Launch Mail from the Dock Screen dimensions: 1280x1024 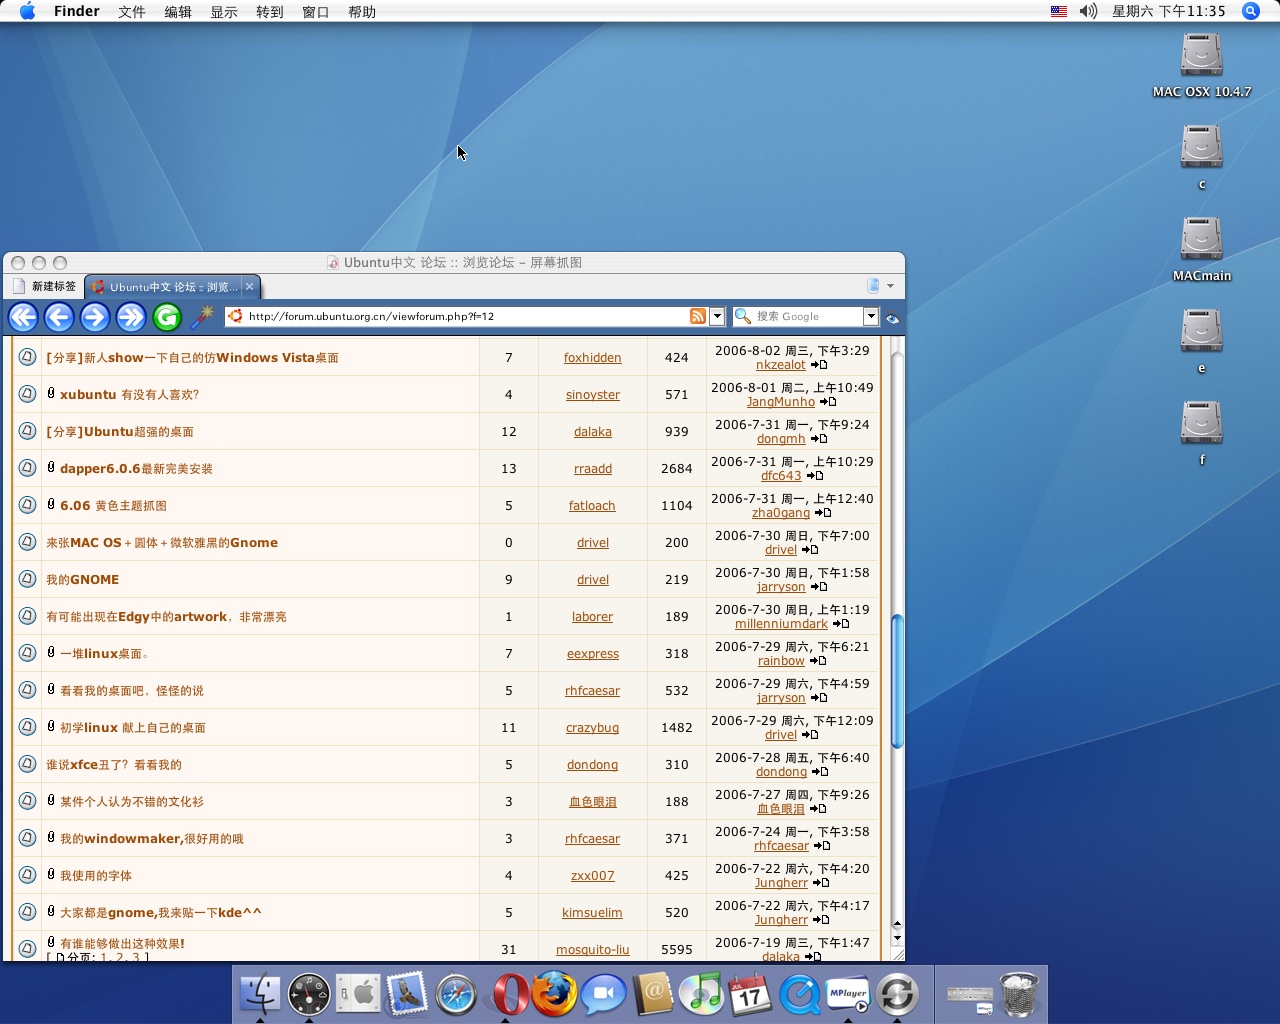pos(407,994)
